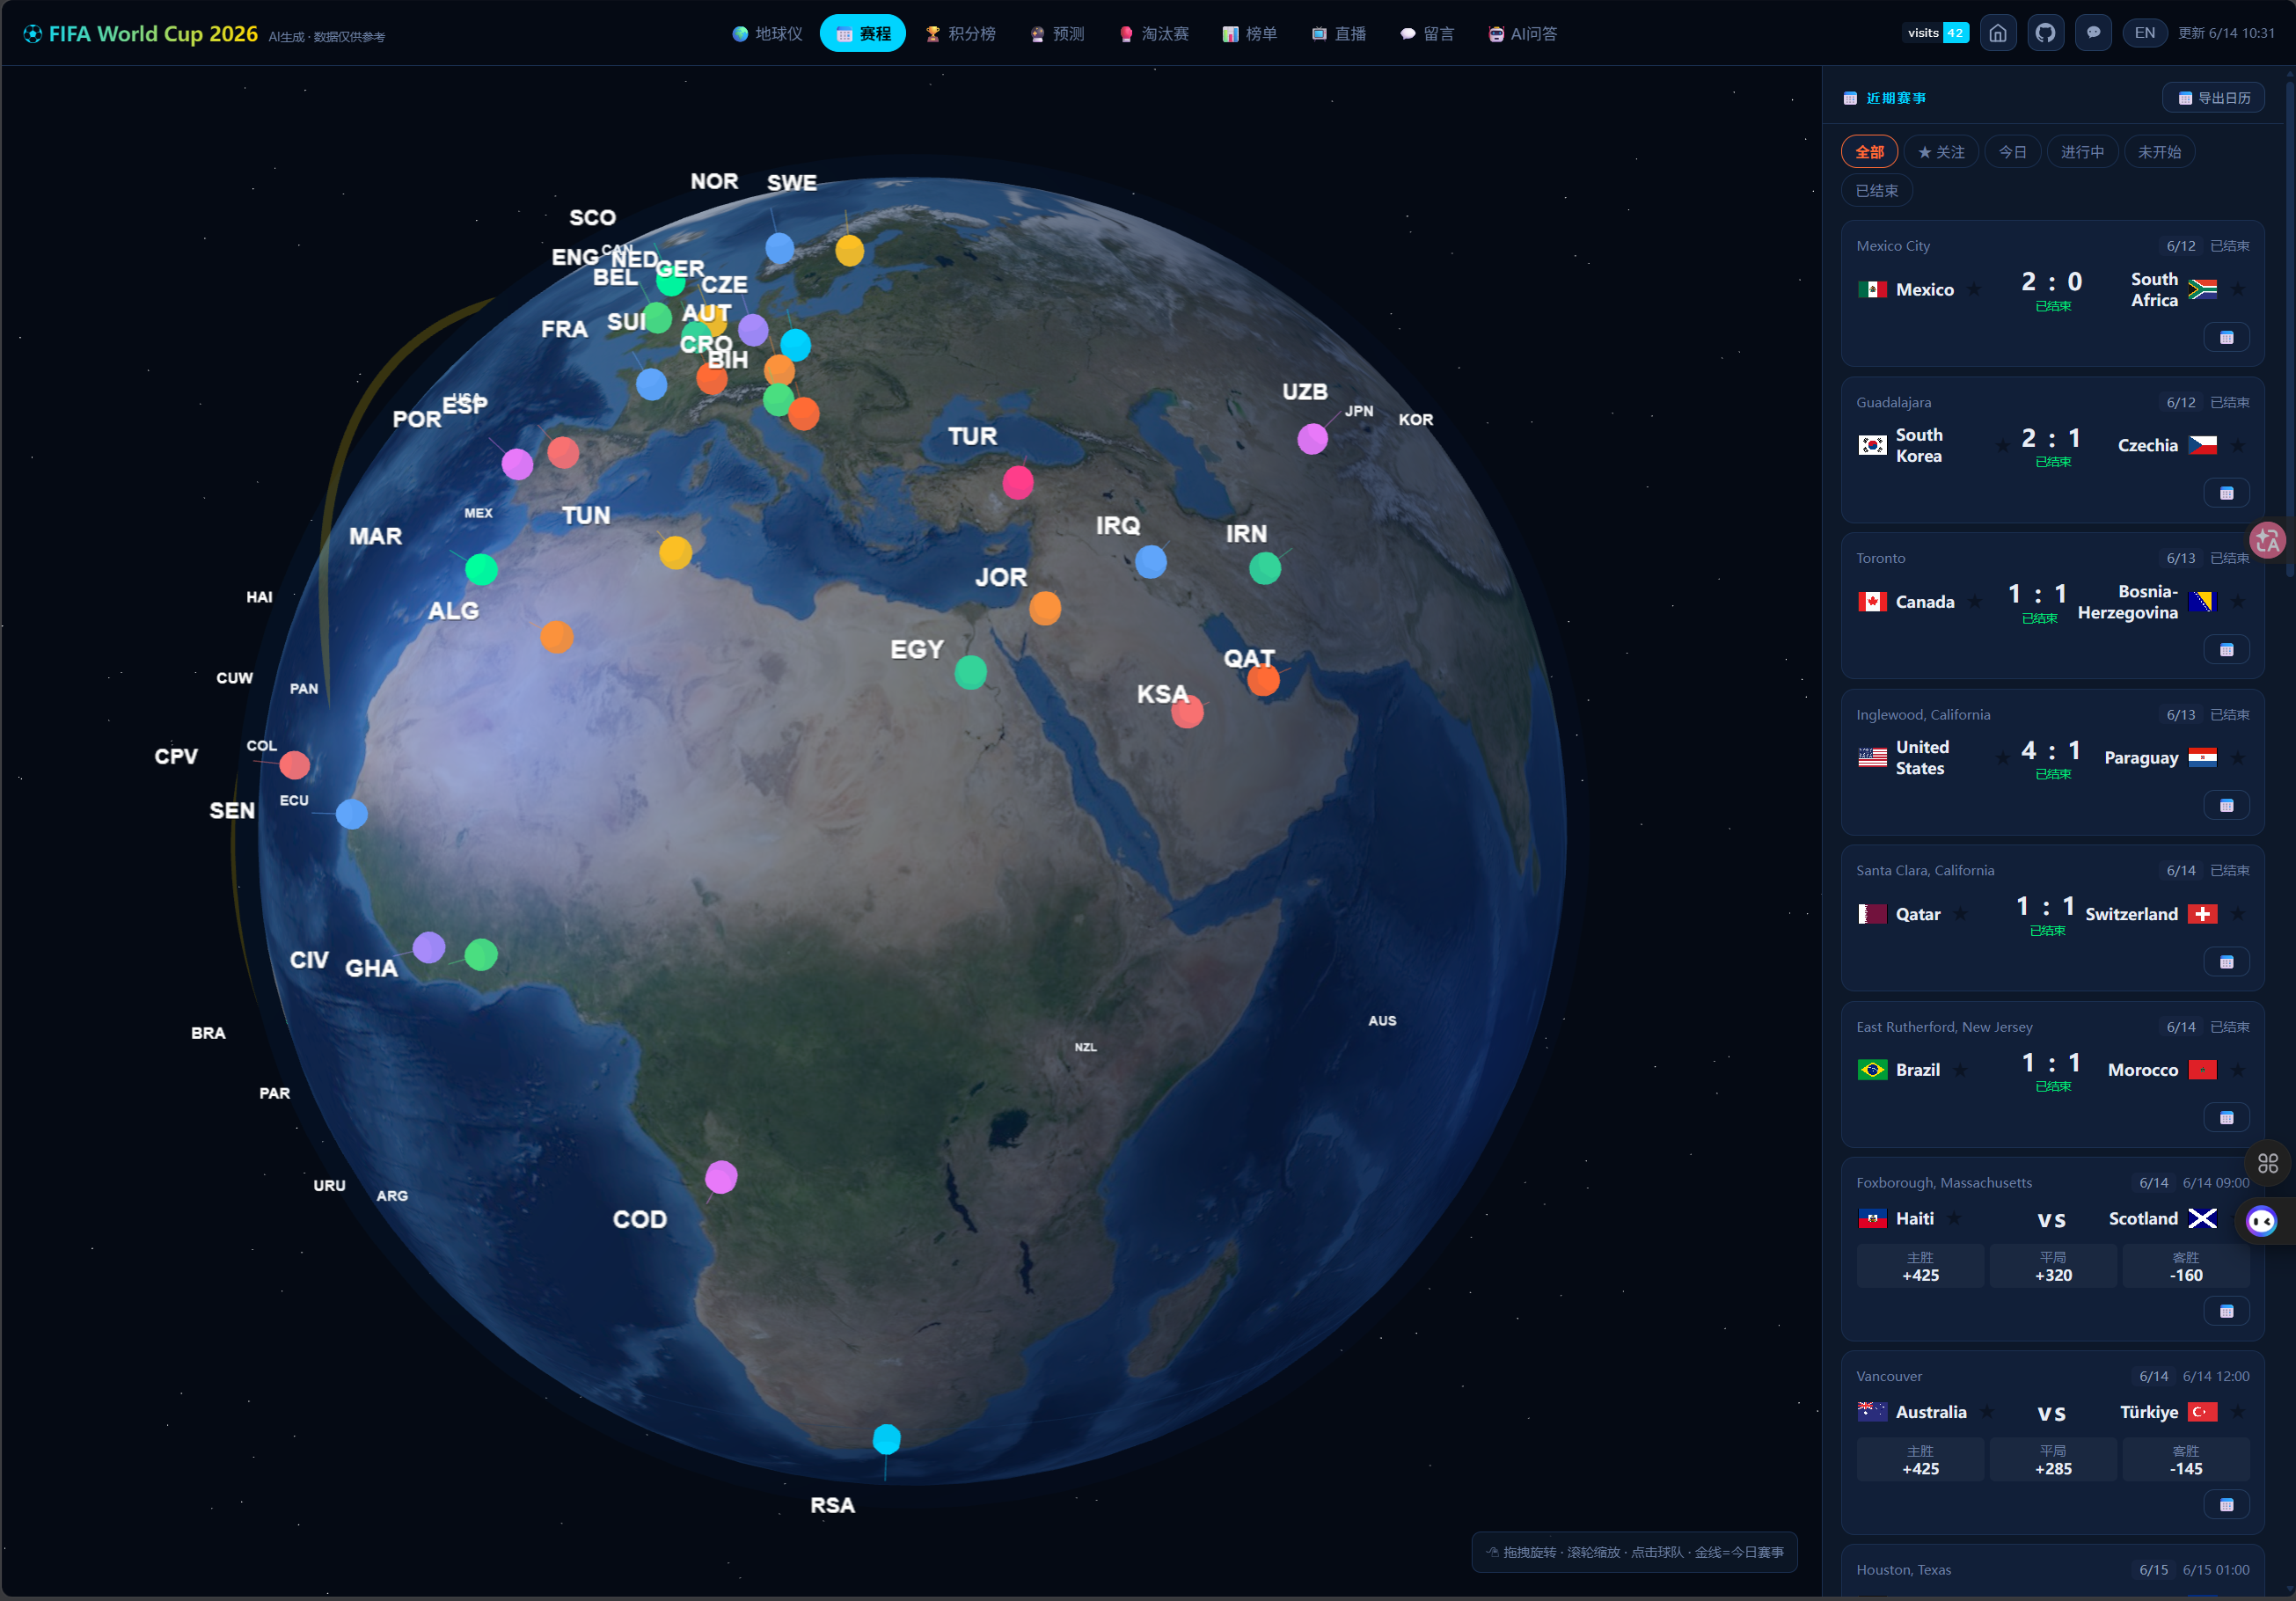The image size is (2296, 1601).
Task: Add Canada vs Bosnia-Herzegovina to calendar
Action: [2226, 650]
